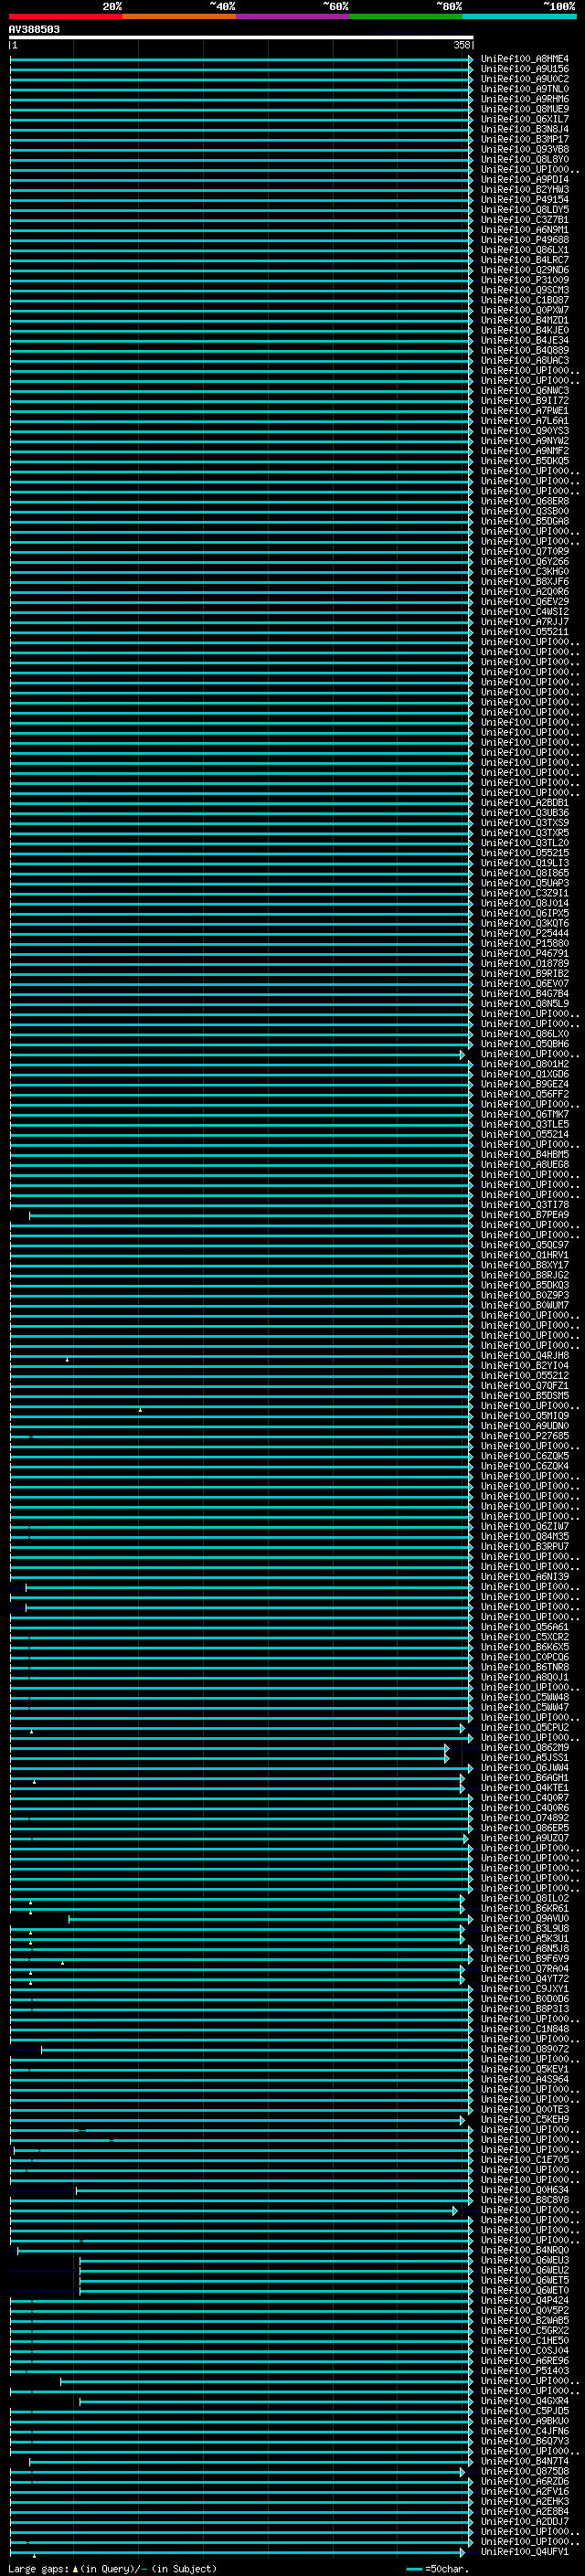Select alignment label UniRef100_P51403

click(x=525, y=2371)
